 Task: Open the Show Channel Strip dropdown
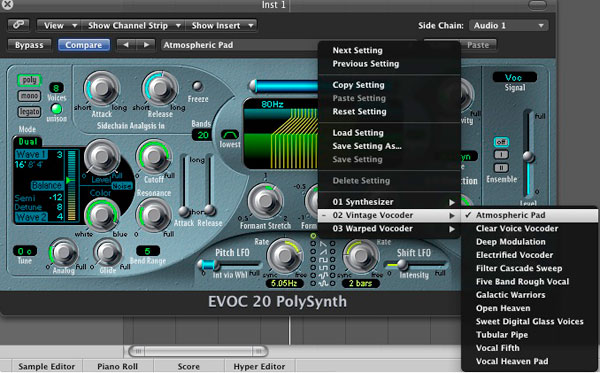134,25
